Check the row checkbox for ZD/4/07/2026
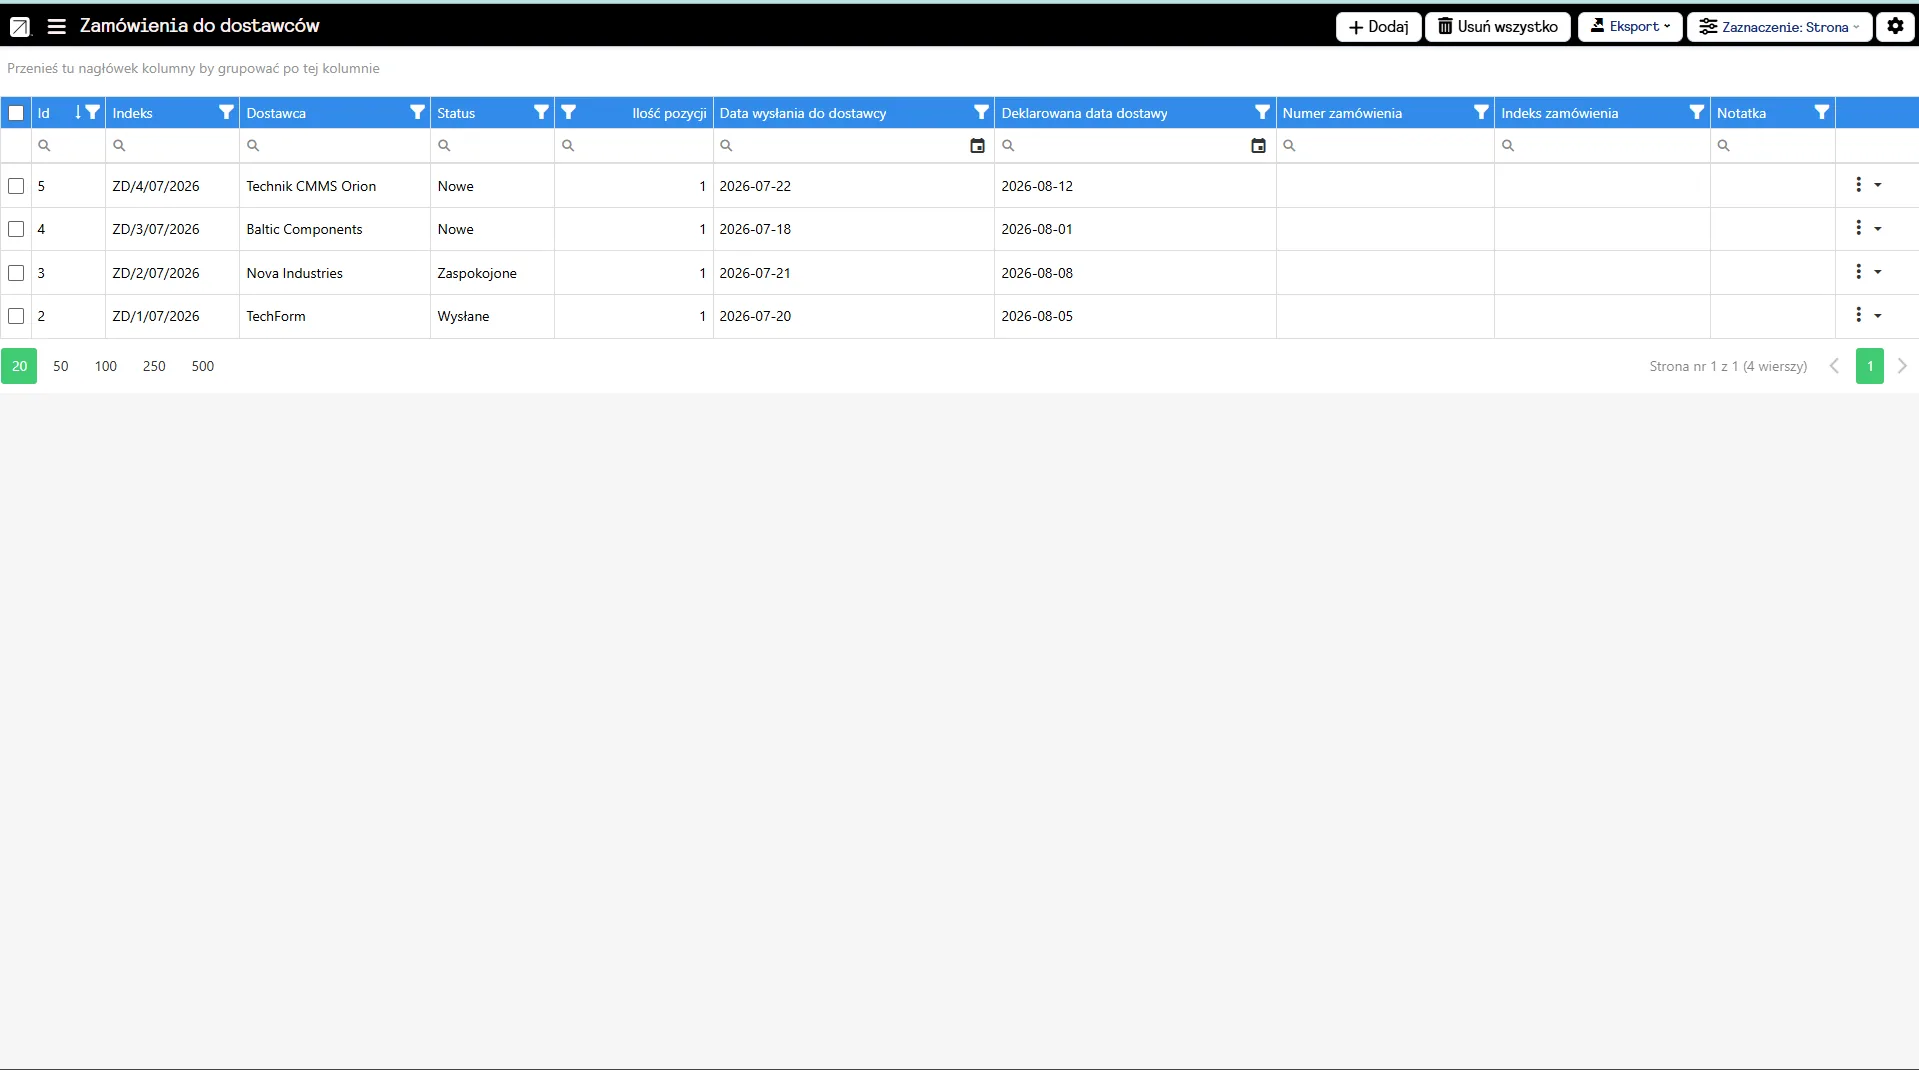The width and height of the screenshot is (1919, 1070). 16,186
